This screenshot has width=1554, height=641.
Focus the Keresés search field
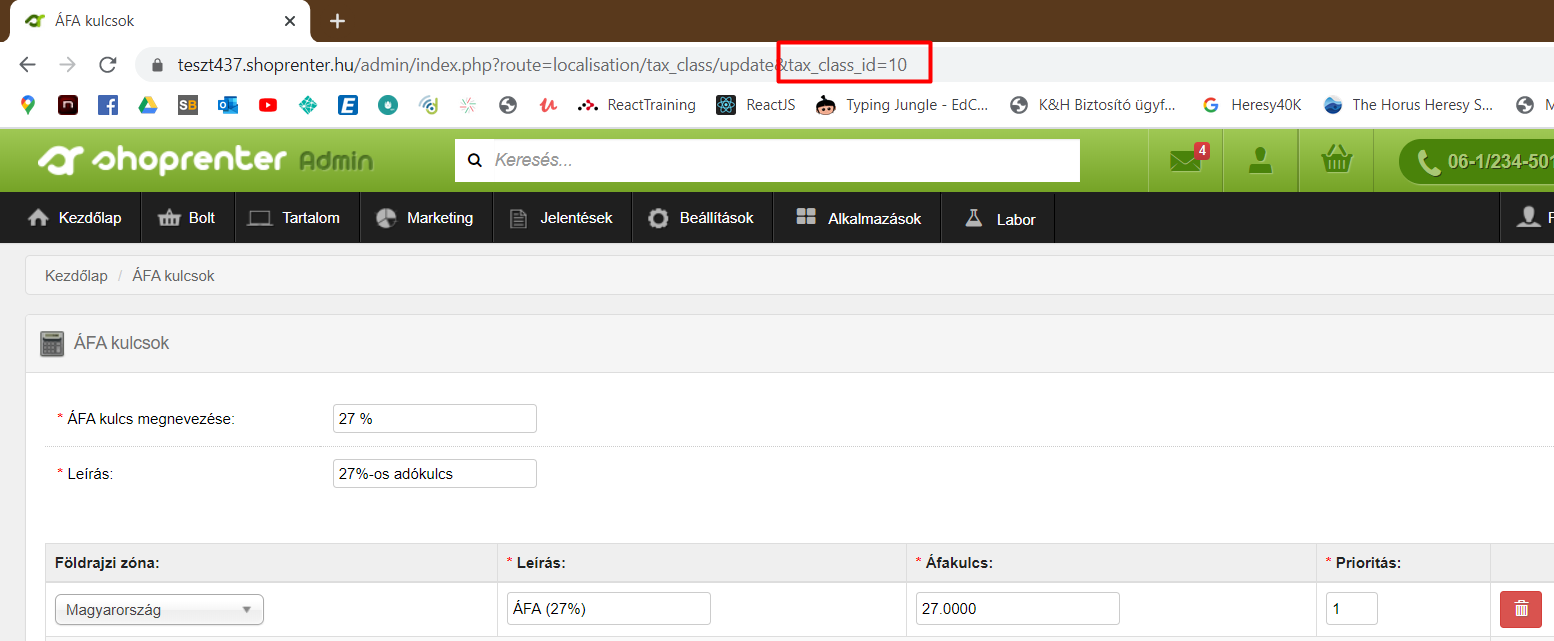point(767,160)
